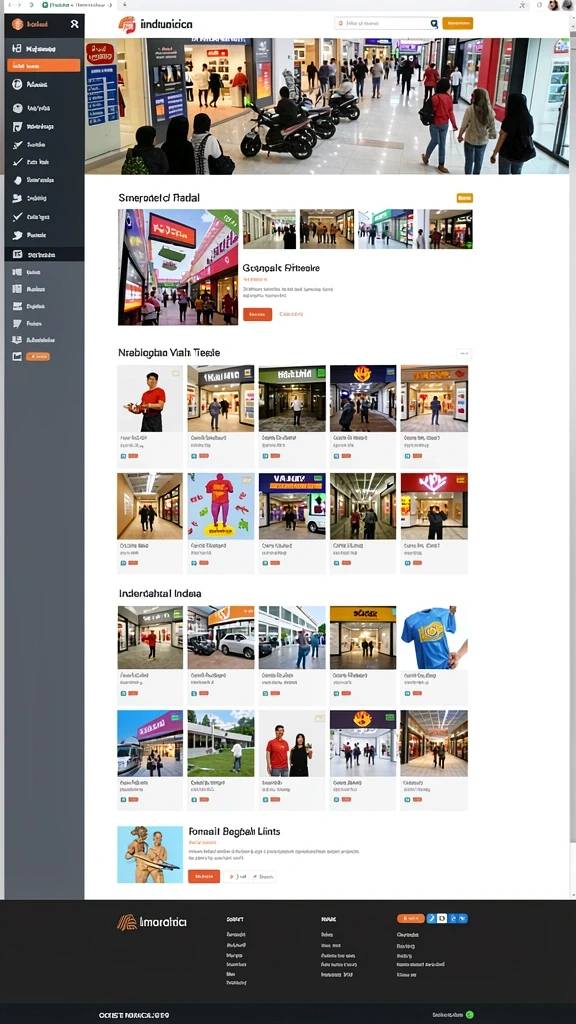Click the browser back arrow
This screenshot has width=576, height=1024.
click(x=9, y=5)
